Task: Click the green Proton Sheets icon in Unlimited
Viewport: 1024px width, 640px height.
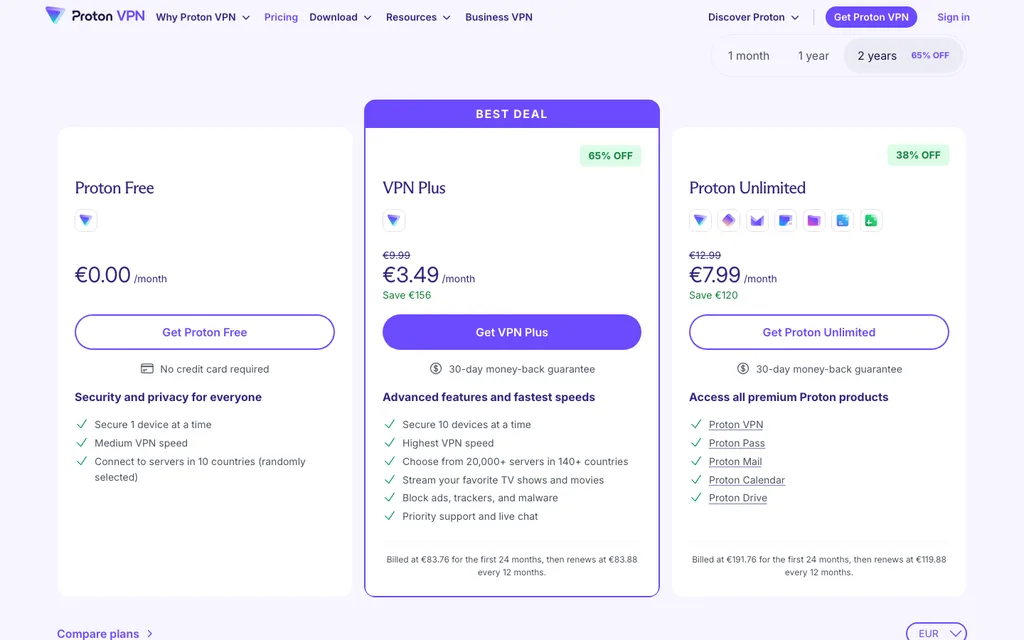Action: pos(871,221)
